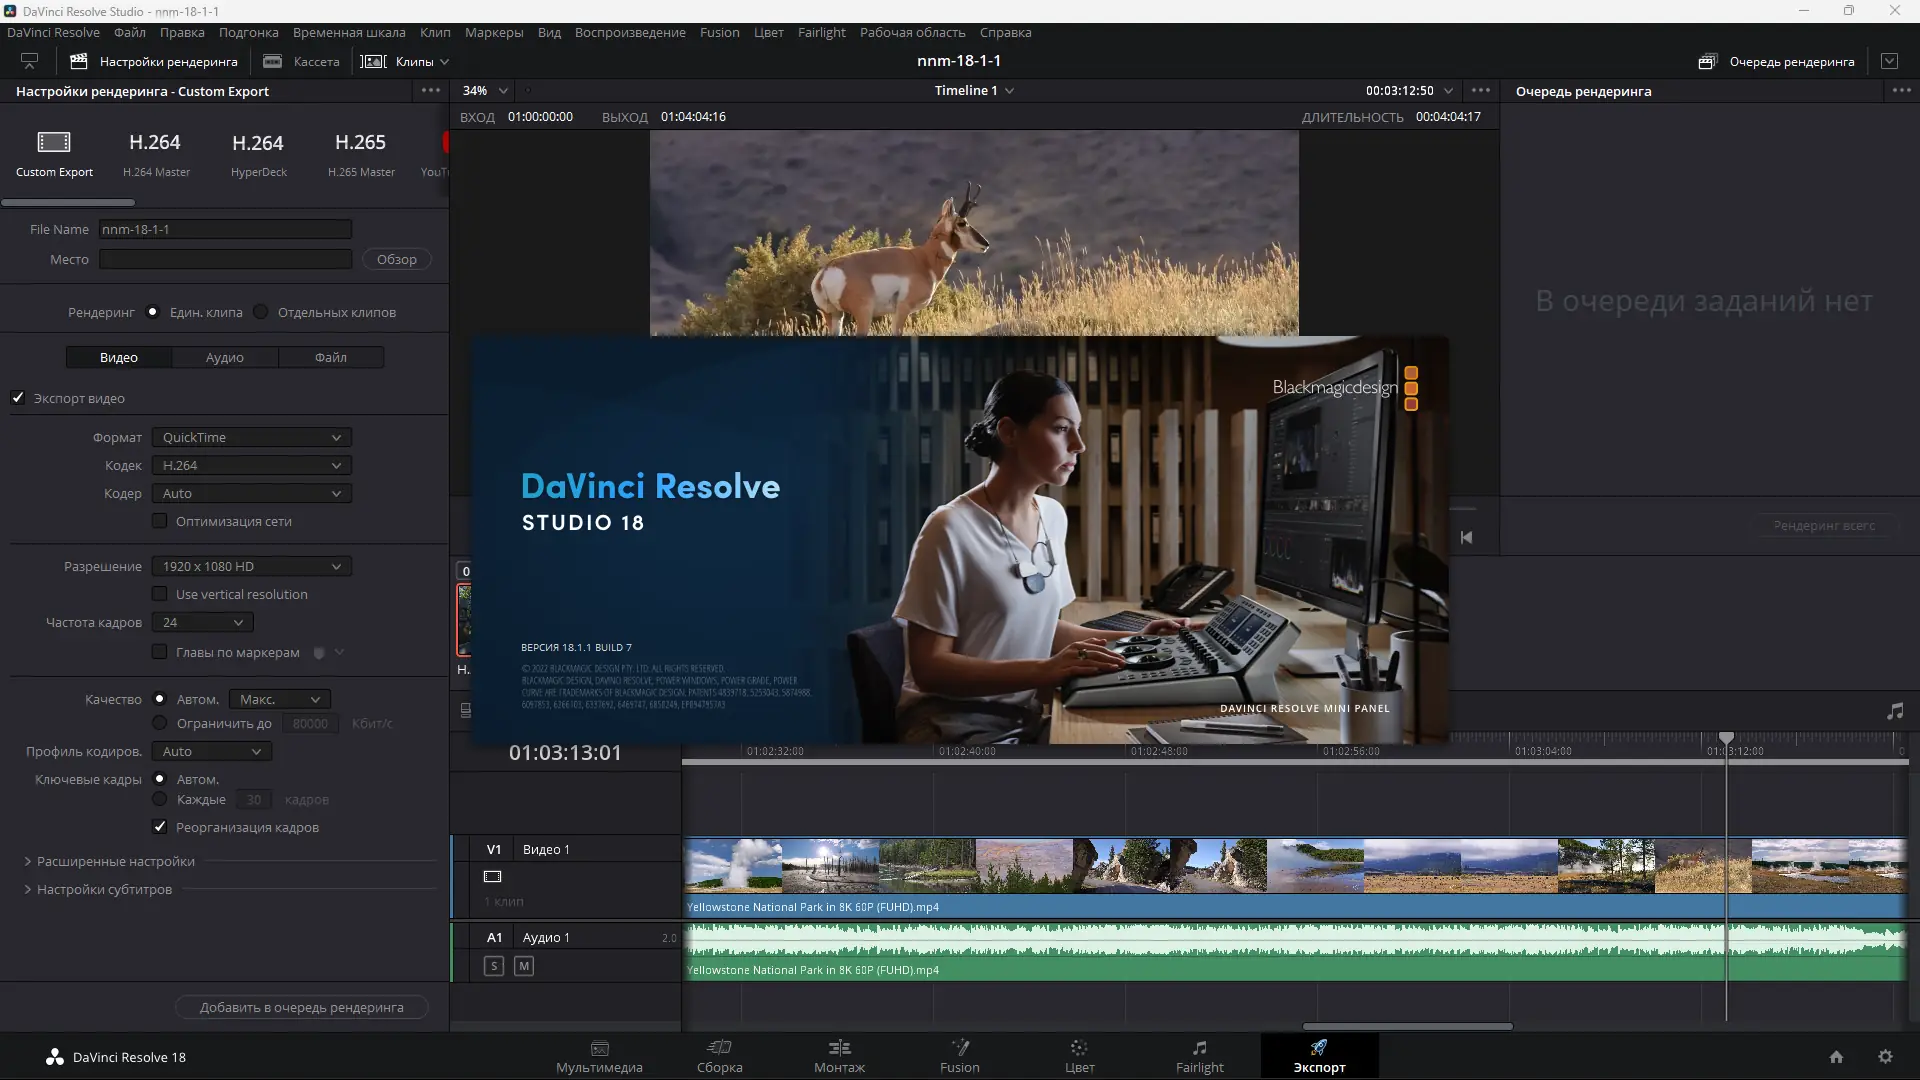Open the Воспроизведение menu
Image resolution: width=1920 pixels, height=1080 pixels.
[x=630, y=32]
